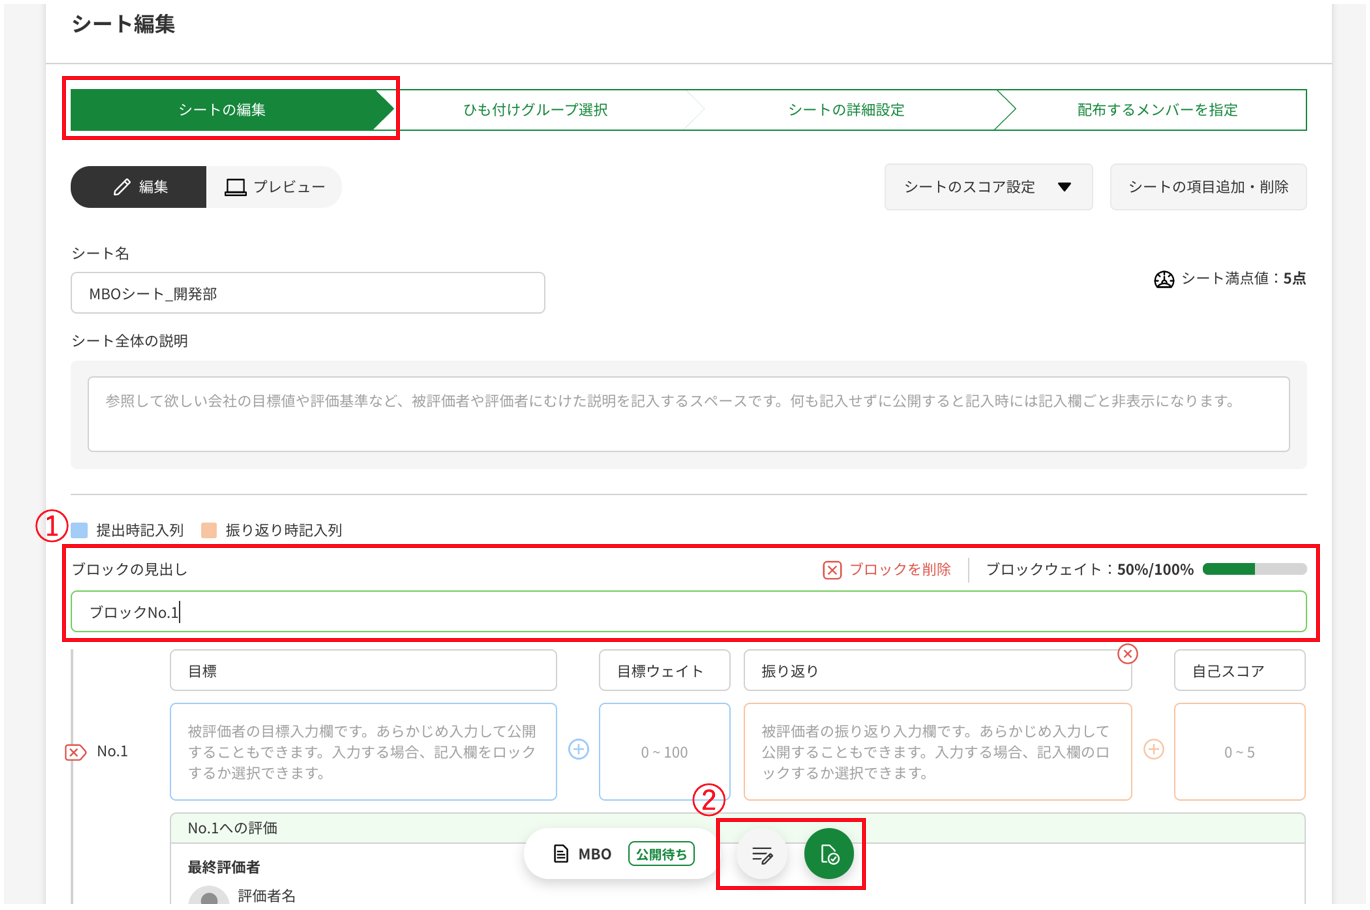The height and width of the screenshot is (910, 1370).
Task: Click the No.1への評価 section header
Action: (738, 828)
